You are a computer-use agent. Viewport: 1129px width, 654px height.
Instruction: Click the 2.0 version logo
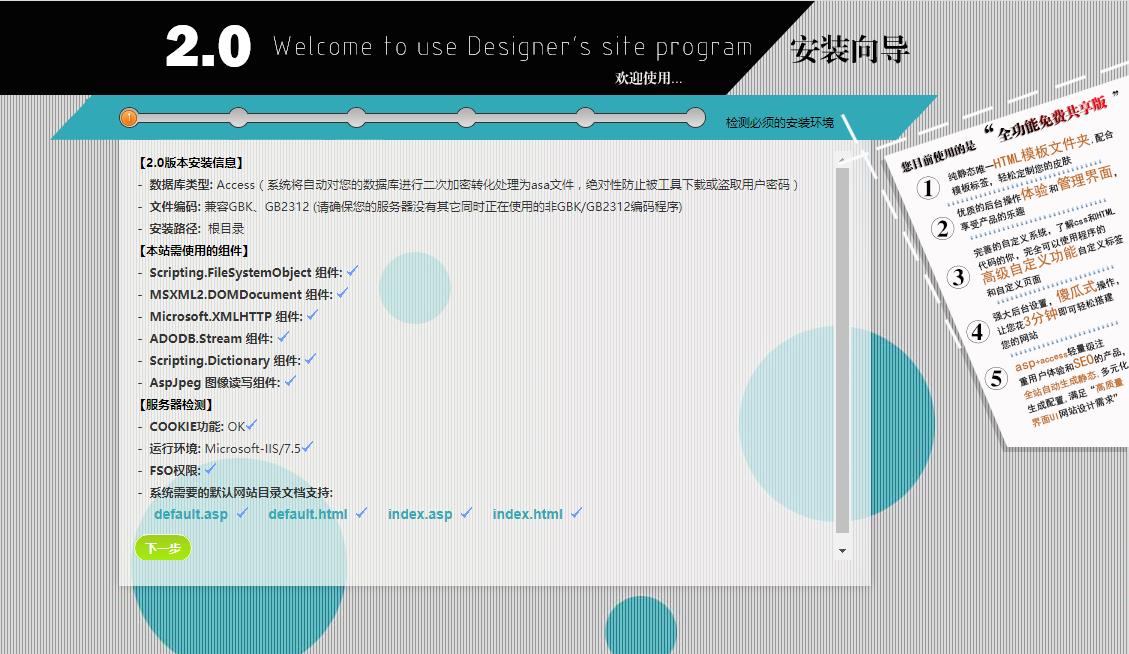coord(208,48)
